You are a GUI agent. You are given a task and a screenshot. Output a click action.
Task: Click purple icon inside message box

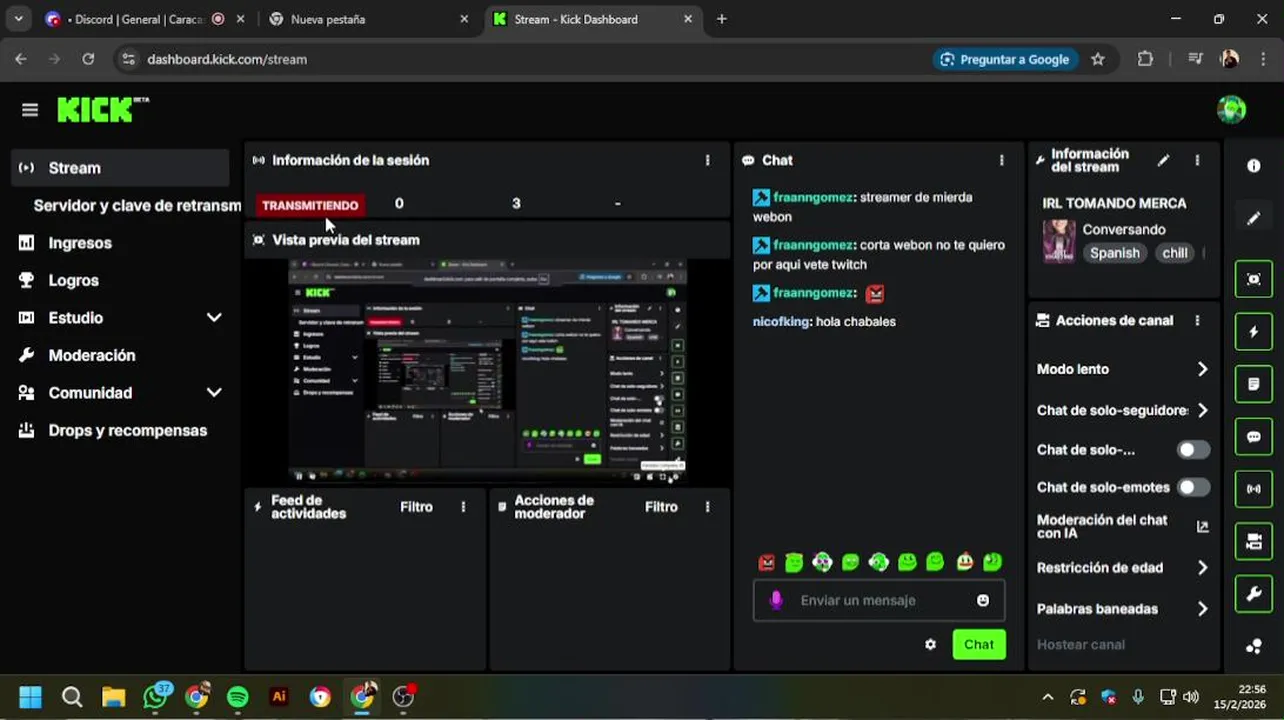[776, 600]
